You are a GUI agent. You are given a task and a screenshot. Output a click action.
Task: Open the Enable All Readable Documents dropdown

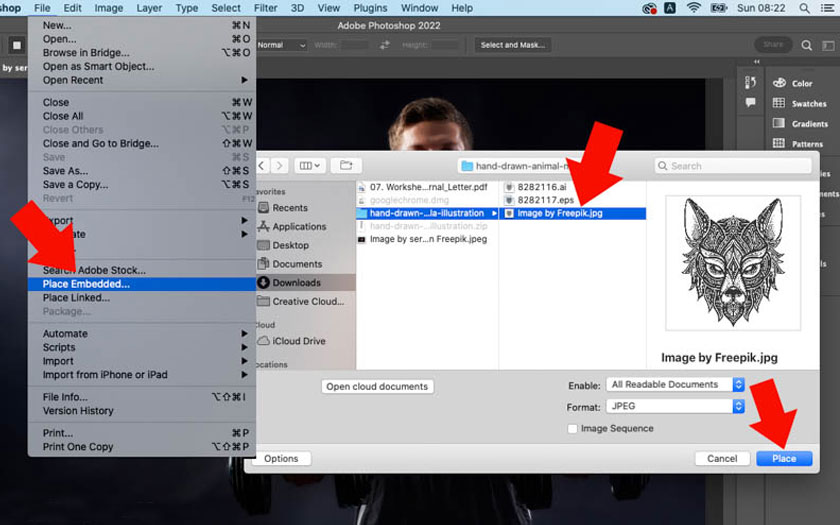(x=676, y=384)
